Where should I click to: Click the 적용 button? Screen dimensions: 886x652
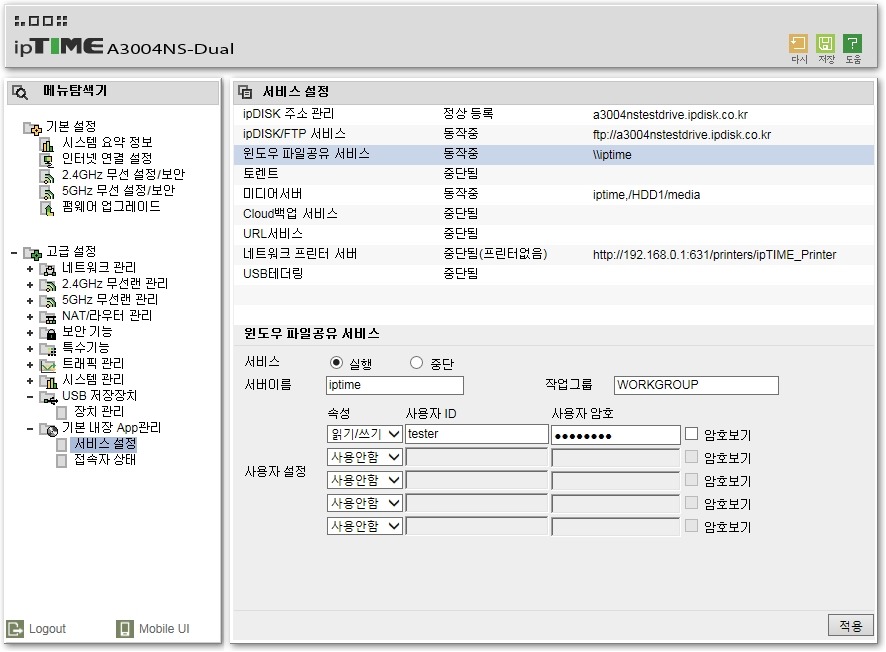[x=850, y=625]
